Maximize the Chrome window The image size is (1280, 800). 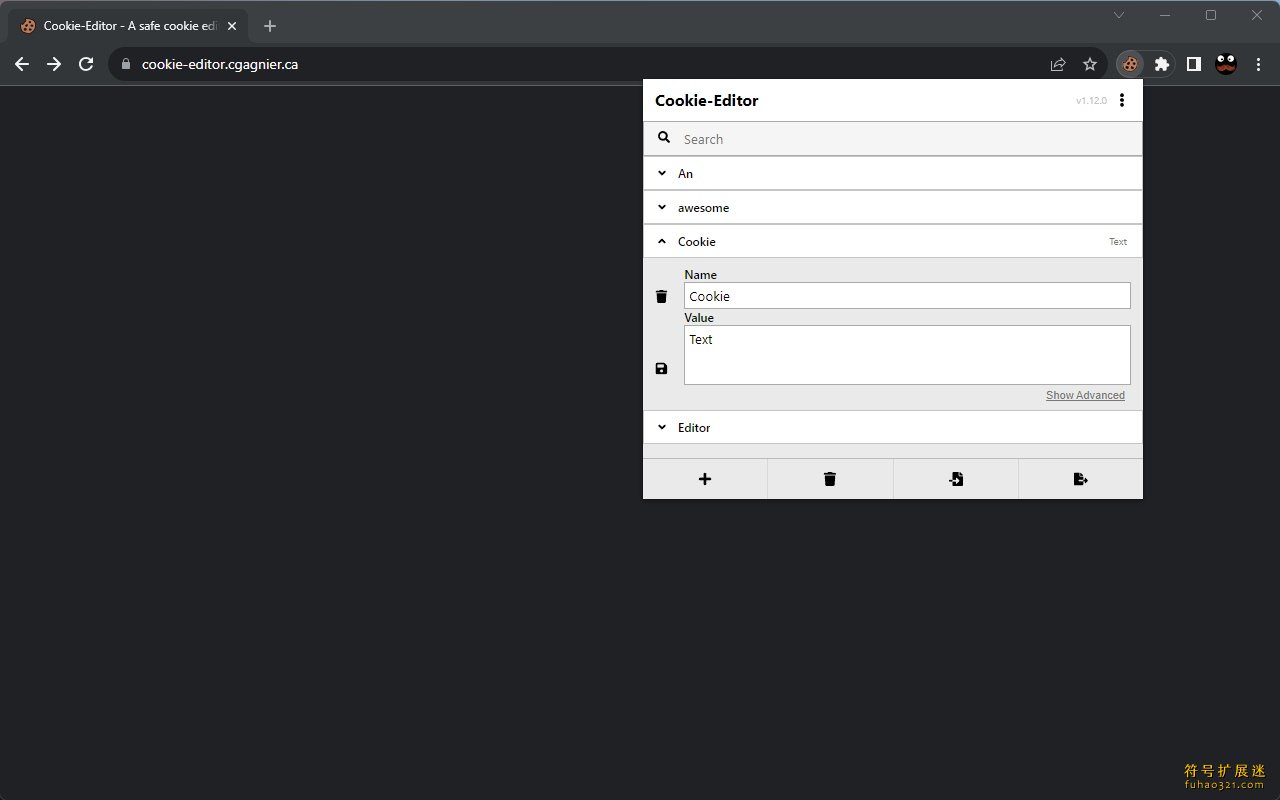[1211, 15]
